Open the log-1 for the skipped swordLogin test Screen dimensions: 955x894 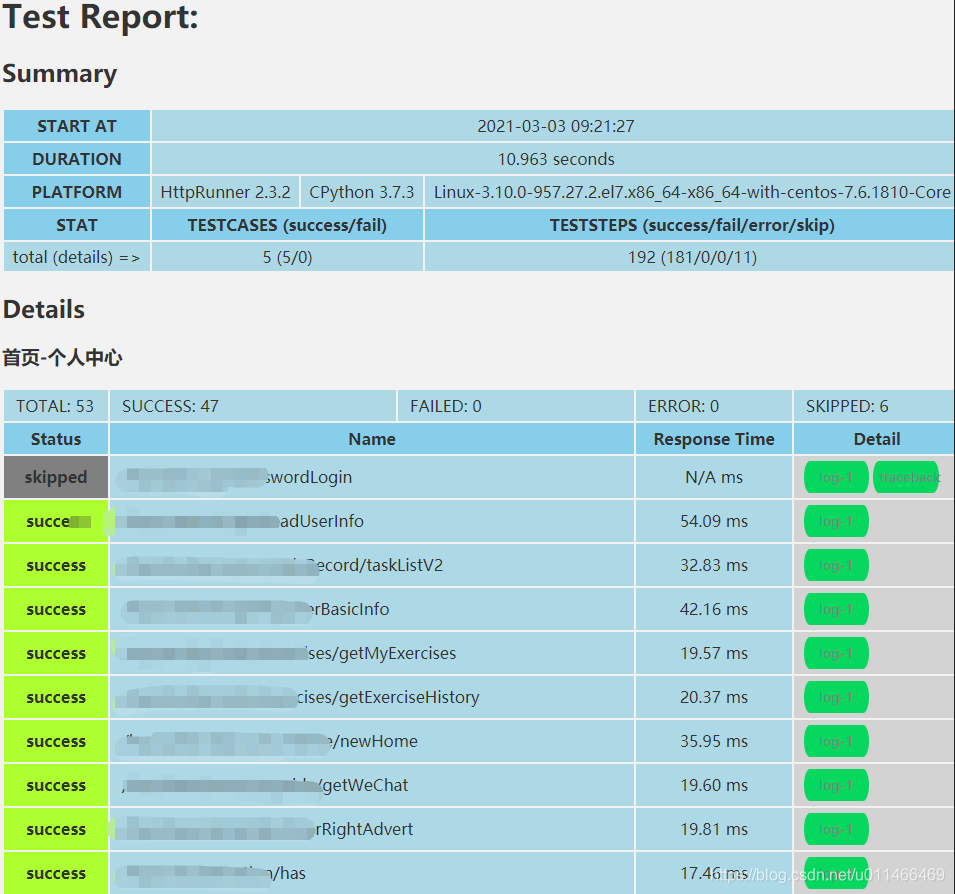(x=835, y=477)
